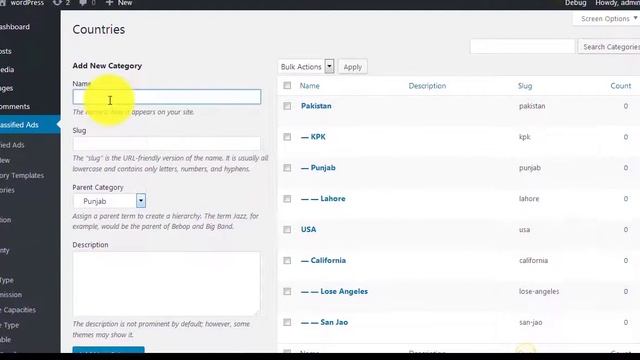This screenshot has width=640, height=360.
Task: Go to Dashboard in sidebar
Action: pos(15,27)
